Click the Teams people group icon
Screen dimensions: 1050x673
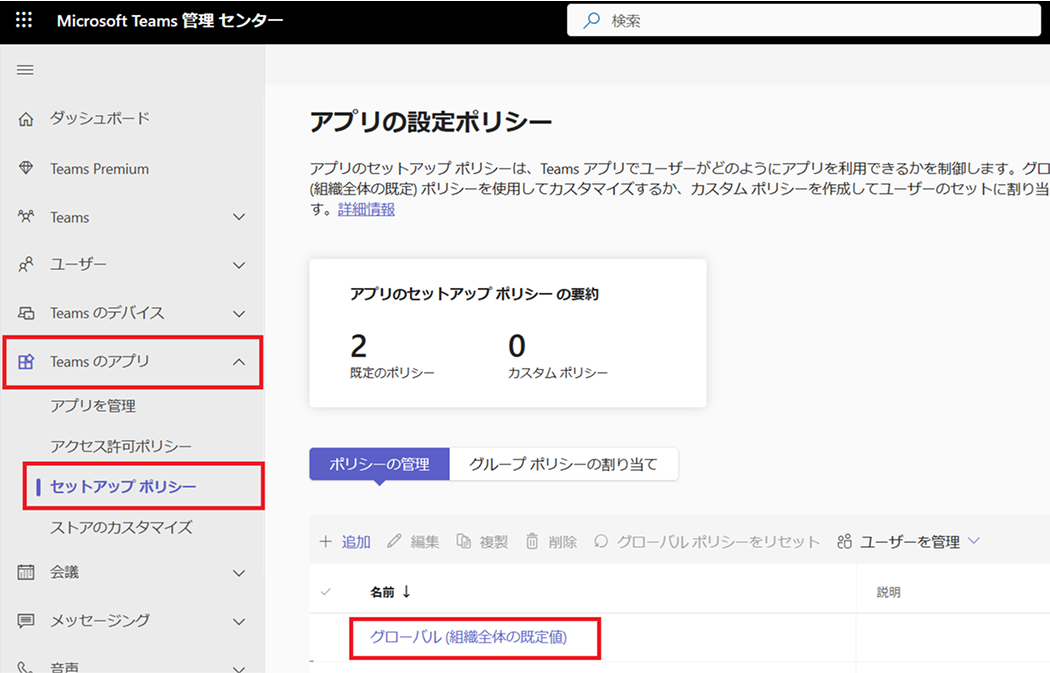point(25,217)
